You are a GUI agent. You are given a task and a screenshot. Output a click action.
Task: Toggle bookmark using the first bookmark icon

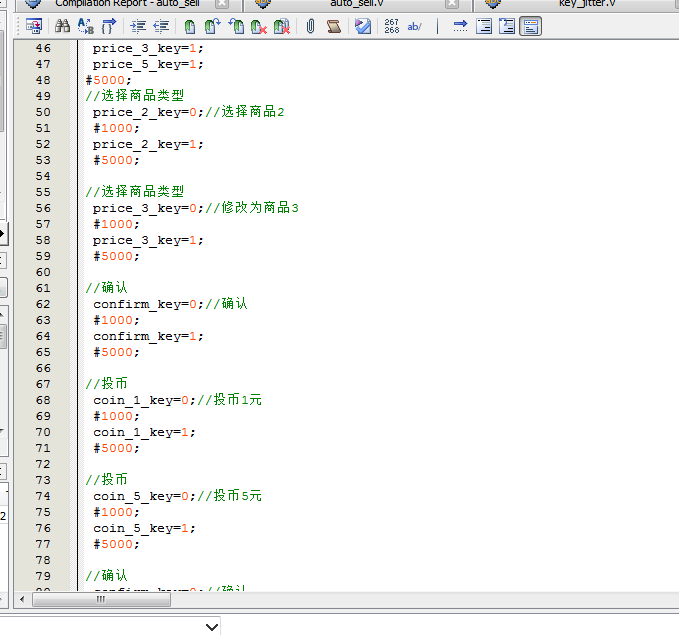pyautogui.click(x=190, y=26)
